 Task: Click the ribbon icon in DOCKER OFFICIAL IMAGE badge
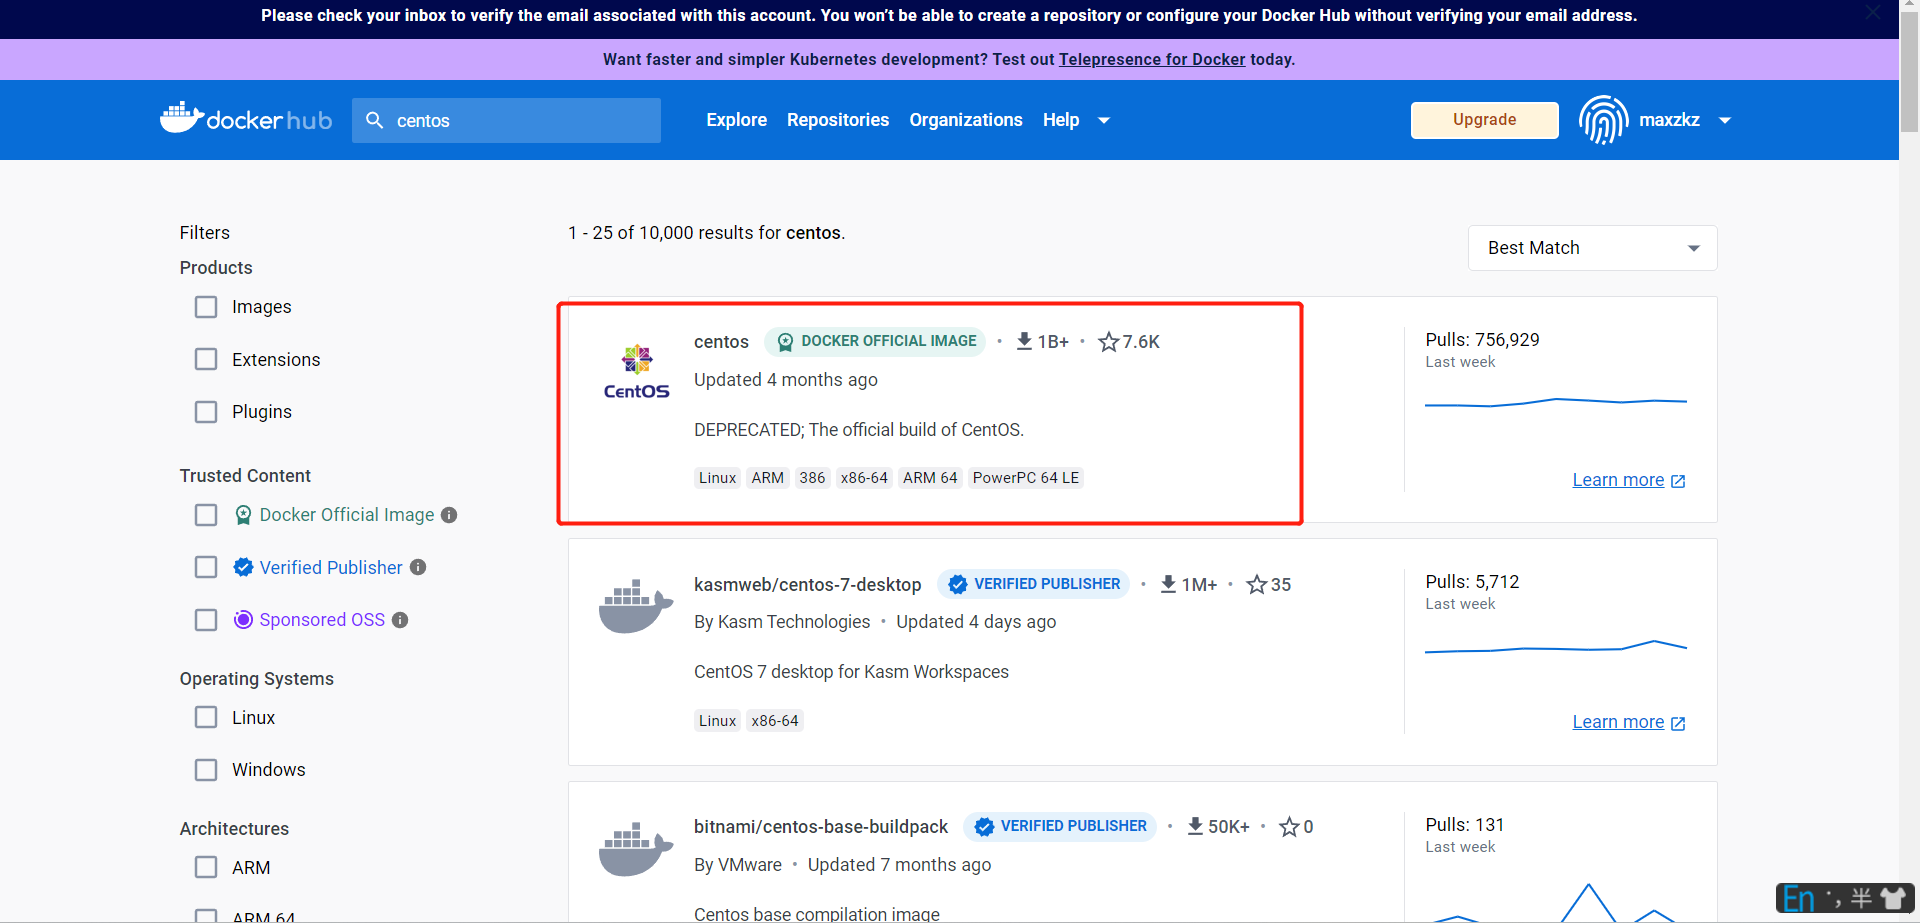785,342
